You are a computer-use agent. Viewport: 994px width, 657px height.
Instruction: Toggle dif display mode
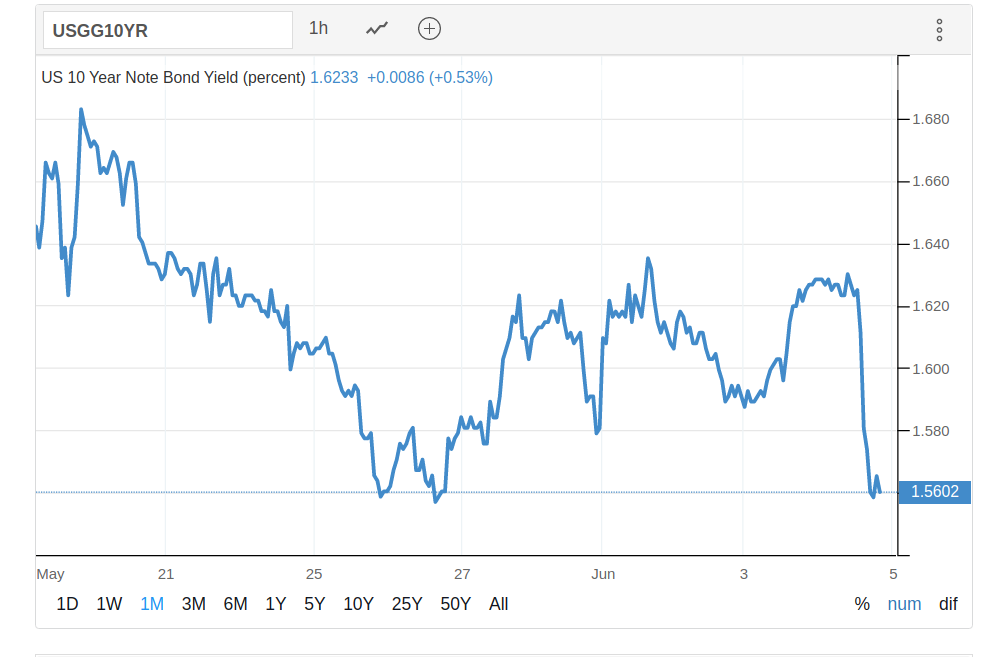pyautogui.click(x=948, y=604)
